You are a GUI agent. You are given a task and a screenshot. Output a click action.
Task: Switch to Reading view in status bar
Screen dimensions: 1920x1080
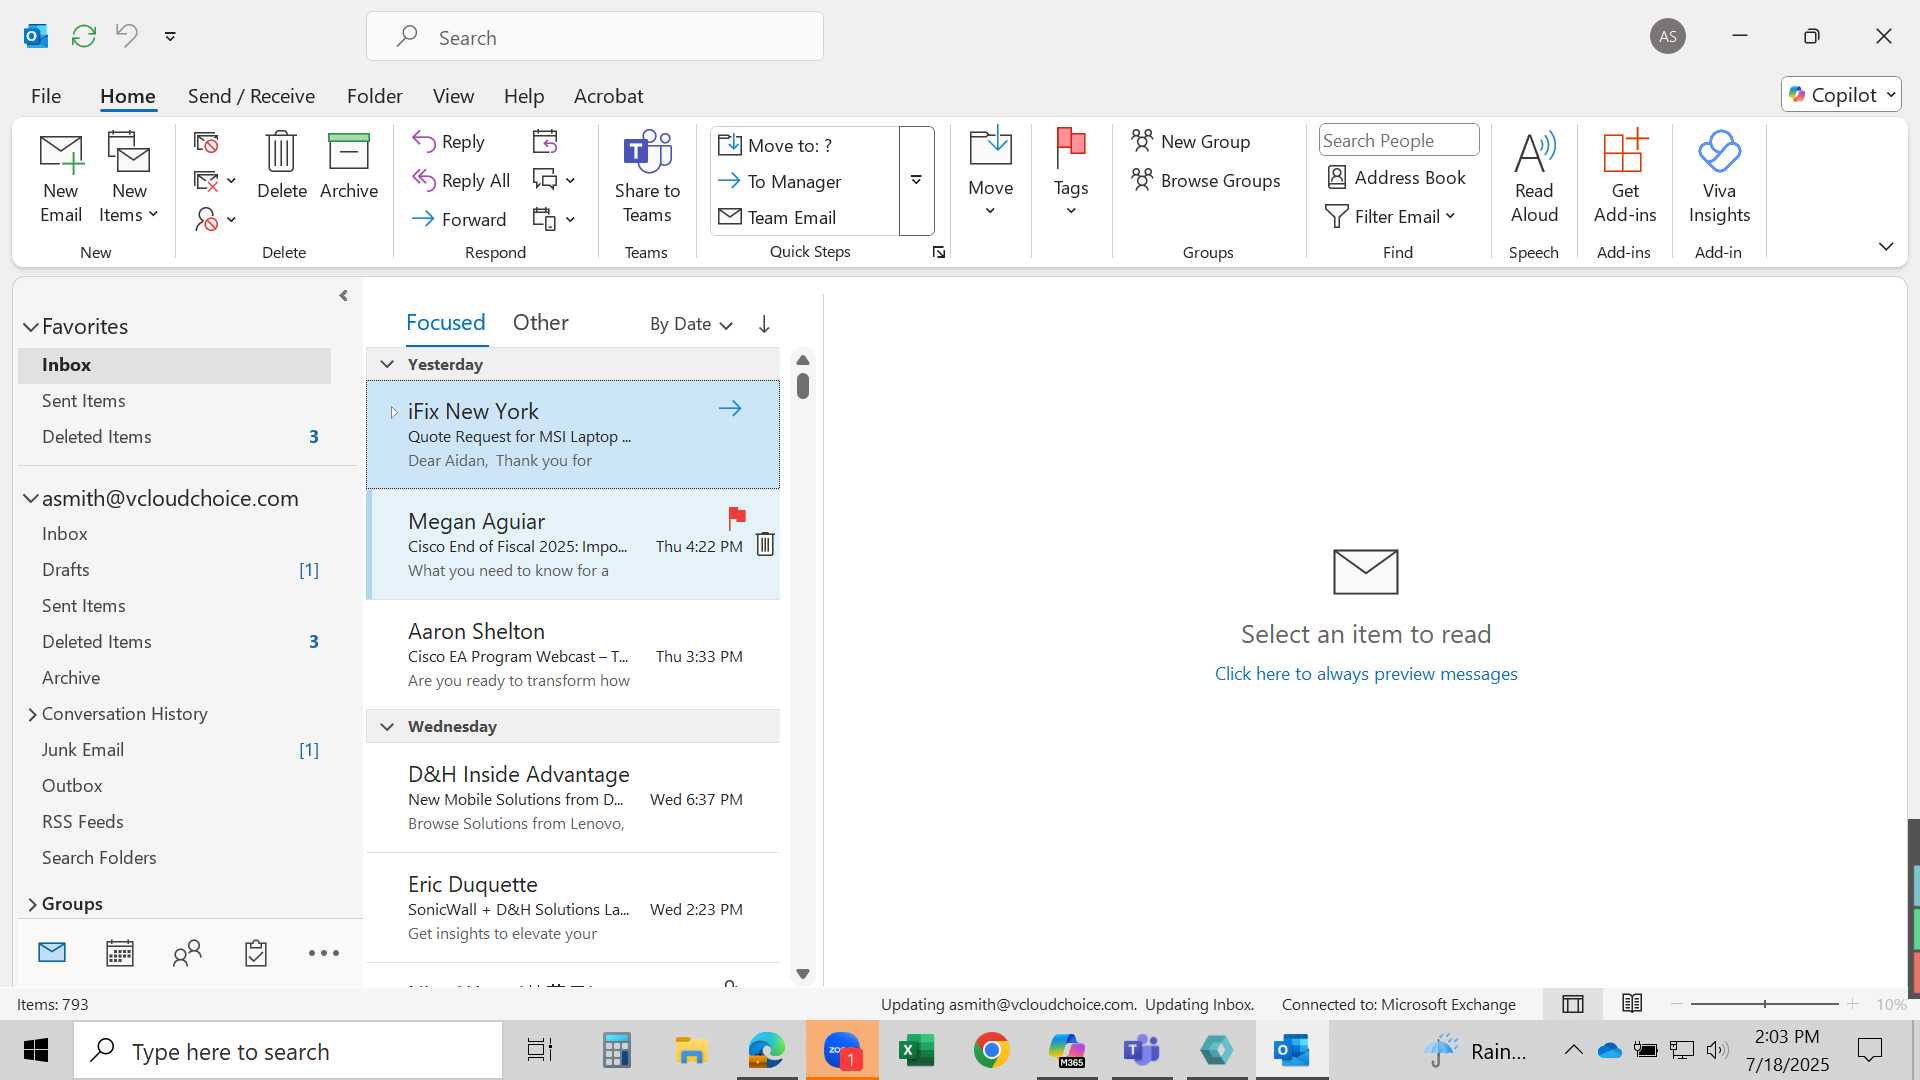click(1632, 1004)
